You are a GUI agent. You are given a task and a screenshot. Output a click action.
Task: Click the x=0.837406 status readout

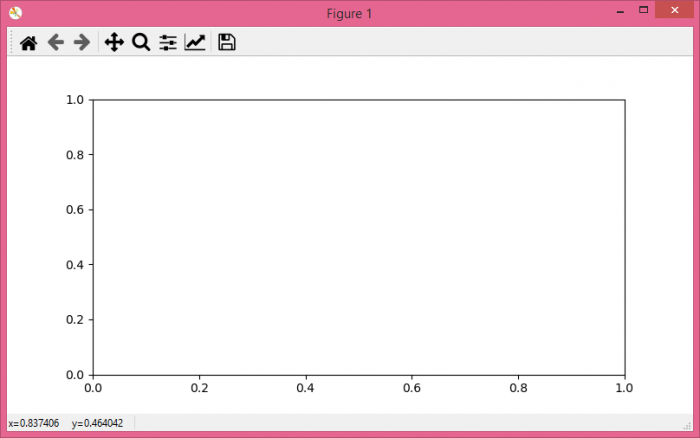tap(33, 423)
